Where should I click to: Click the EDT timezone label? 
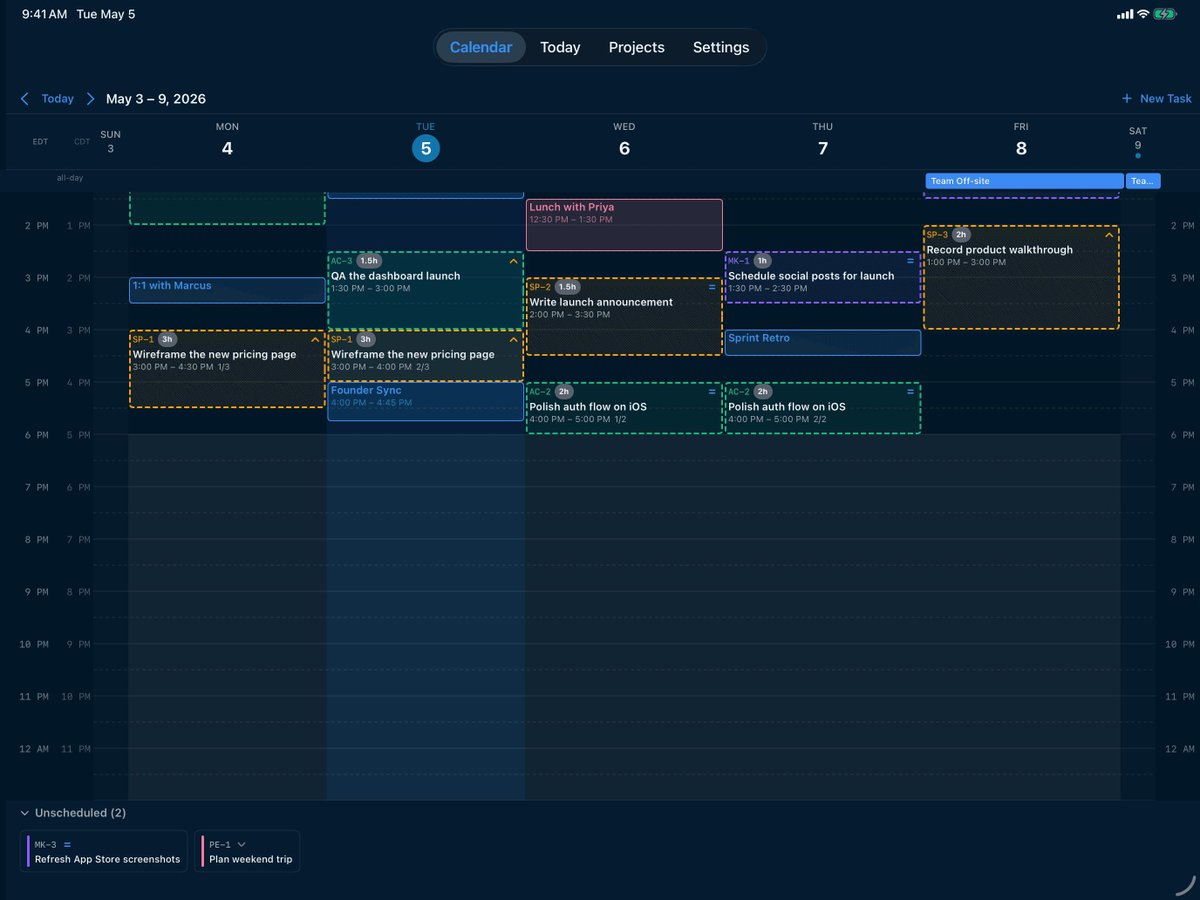pyautogui.click(x=40, y=142)
